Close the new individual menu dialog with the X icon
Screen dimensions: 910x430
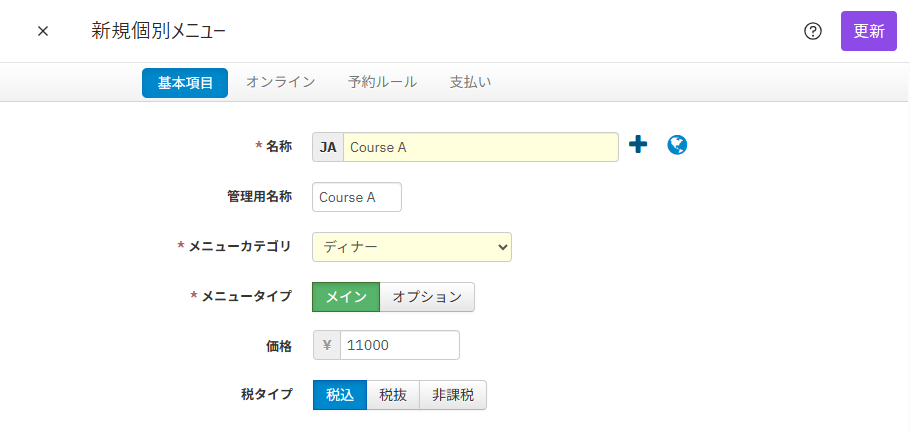coord(43,31)
